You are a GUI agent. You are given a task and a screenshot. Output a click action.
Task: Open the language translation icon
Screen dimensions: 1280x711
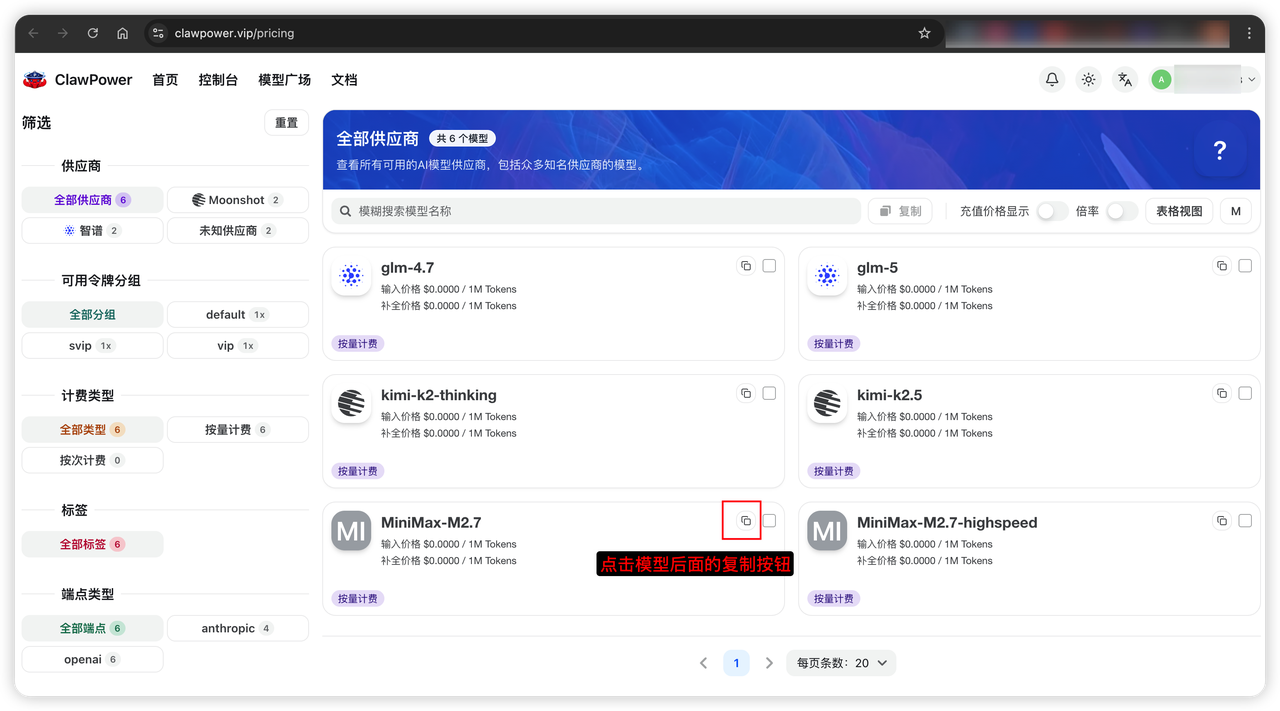tap(1125, 80)
